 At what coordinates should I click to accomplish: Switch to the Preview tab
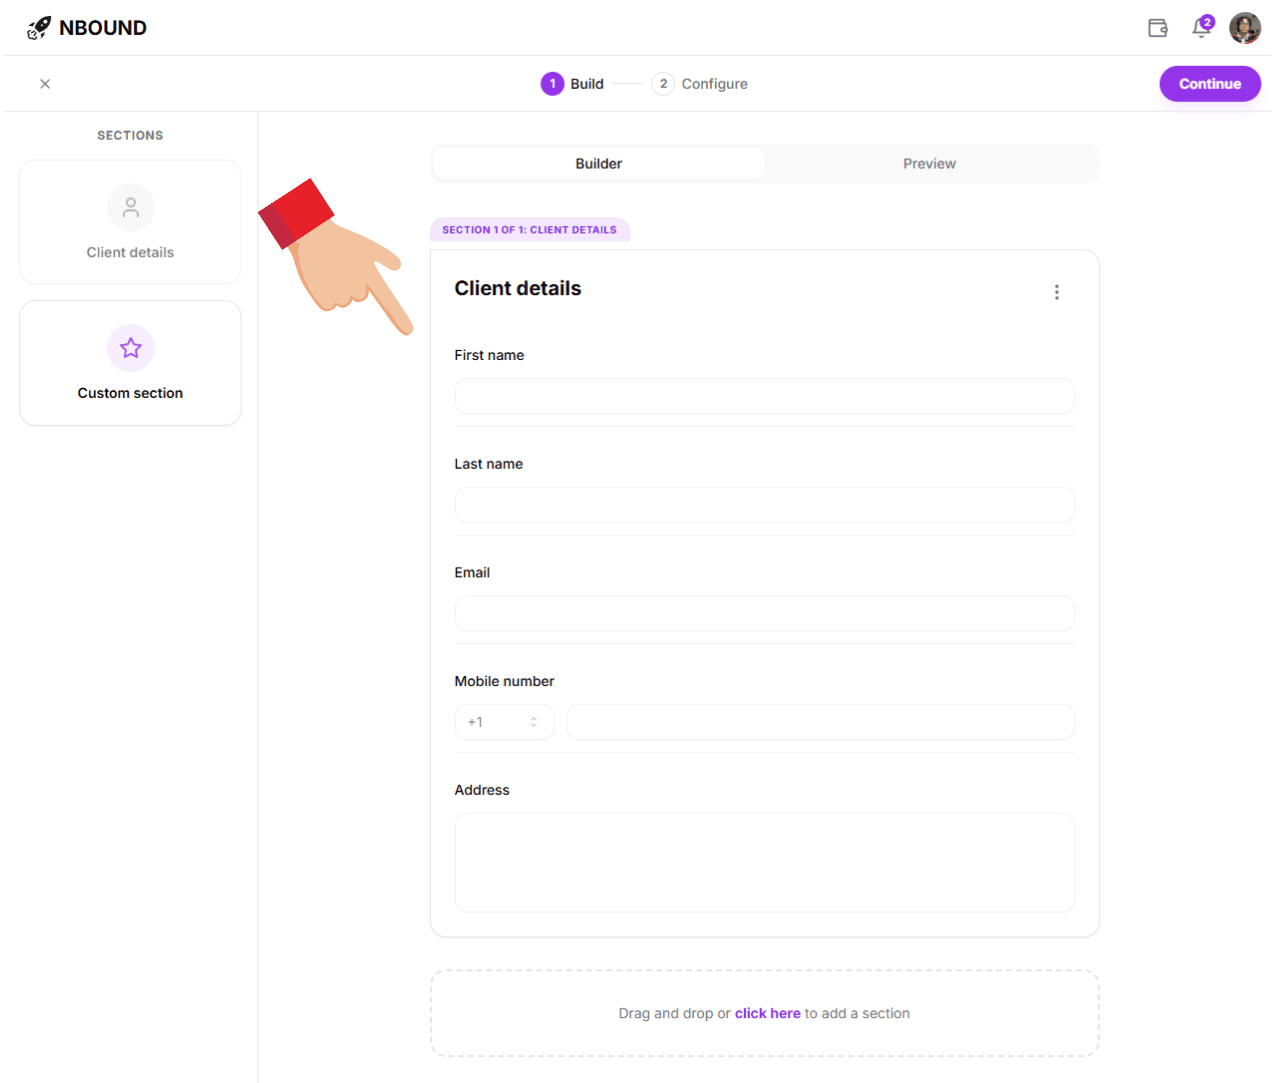click(929, 164)
